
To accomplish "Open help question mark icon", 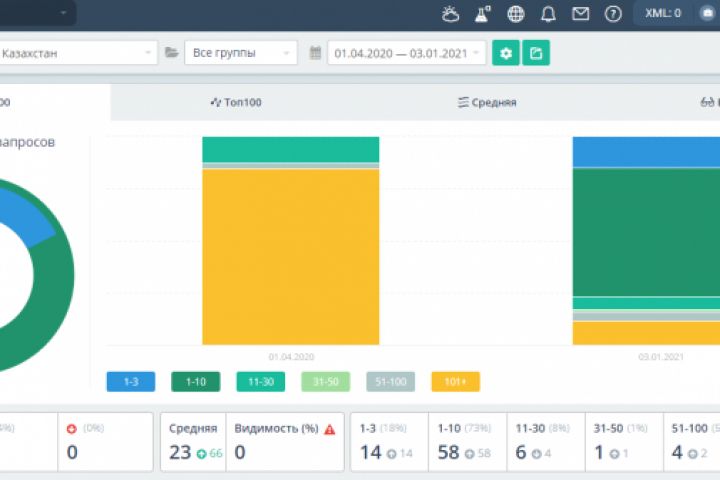I will [x=613, y=14].
